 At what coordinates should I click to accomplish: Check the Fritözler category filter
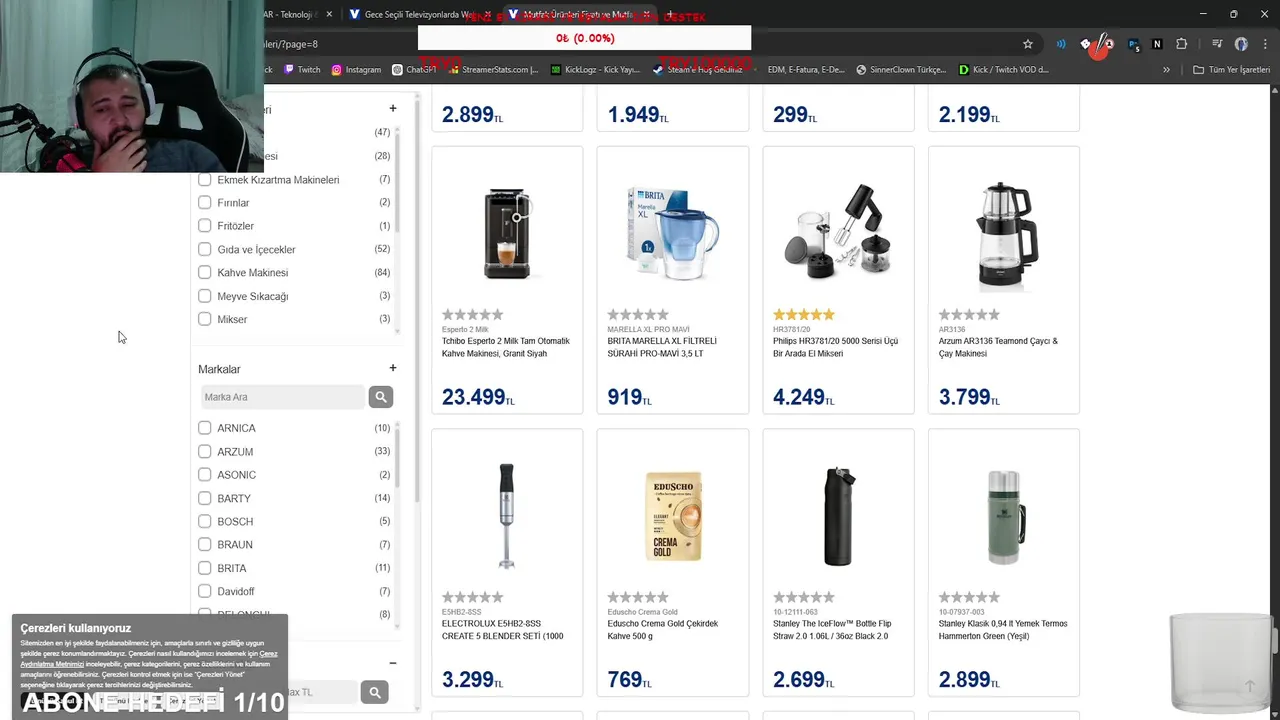click(x=204, y=226)
